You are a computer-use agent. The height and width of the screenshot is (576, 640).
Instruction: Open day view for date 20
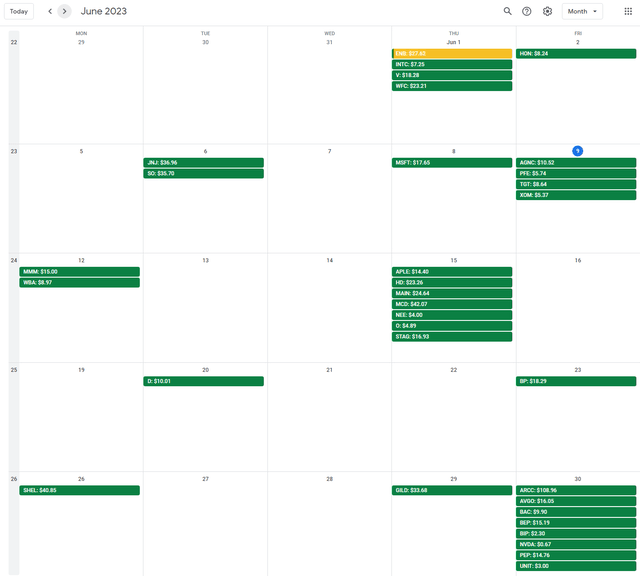click(x=205, y=370)
